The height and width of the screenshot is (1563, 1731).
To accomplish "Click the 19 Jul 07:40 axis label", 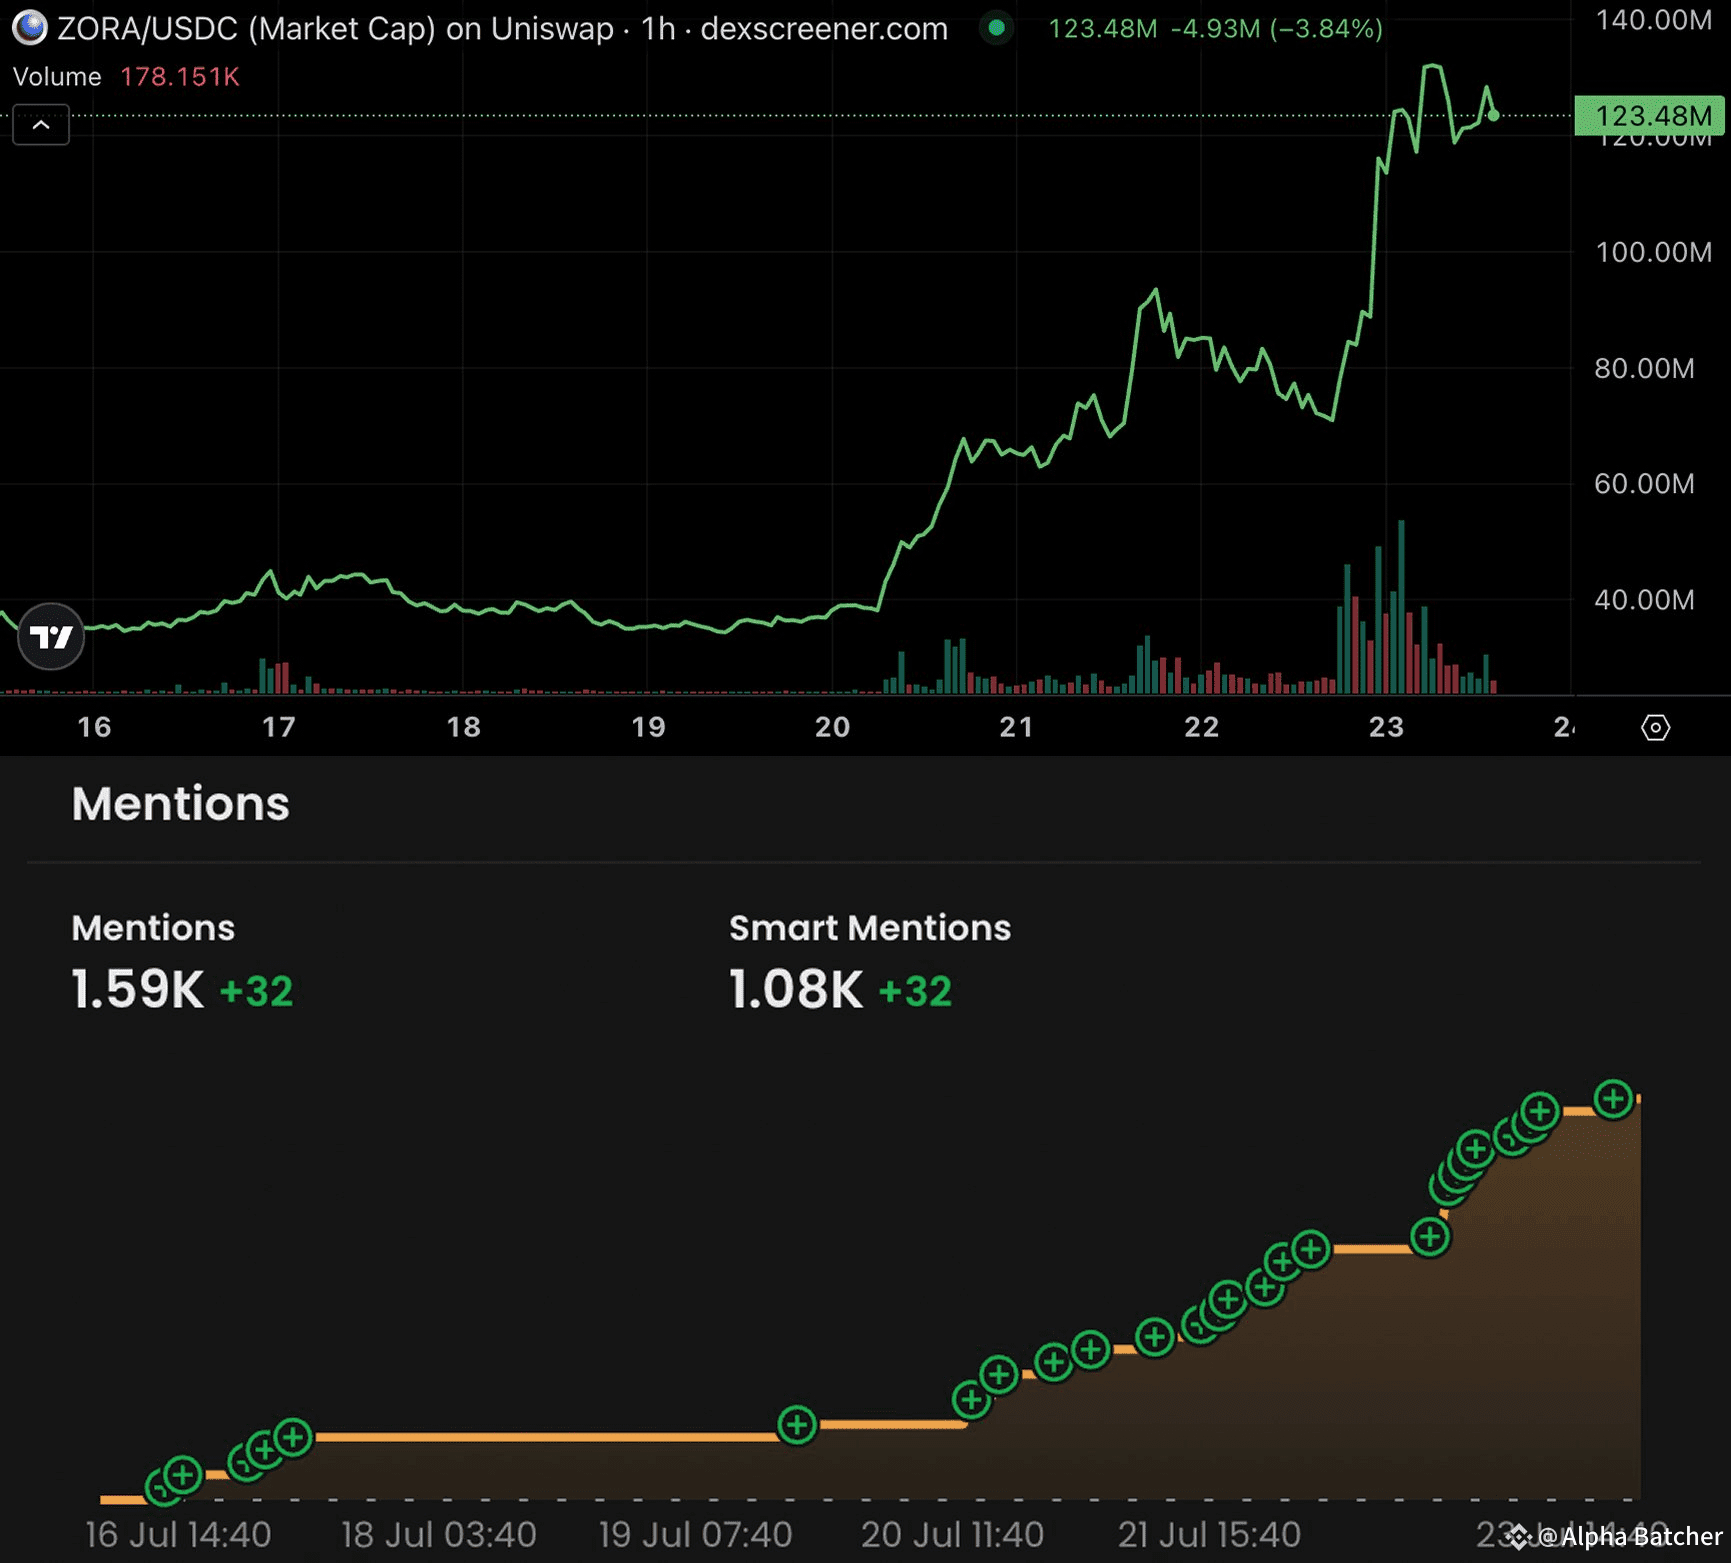I will point(696,1535).
